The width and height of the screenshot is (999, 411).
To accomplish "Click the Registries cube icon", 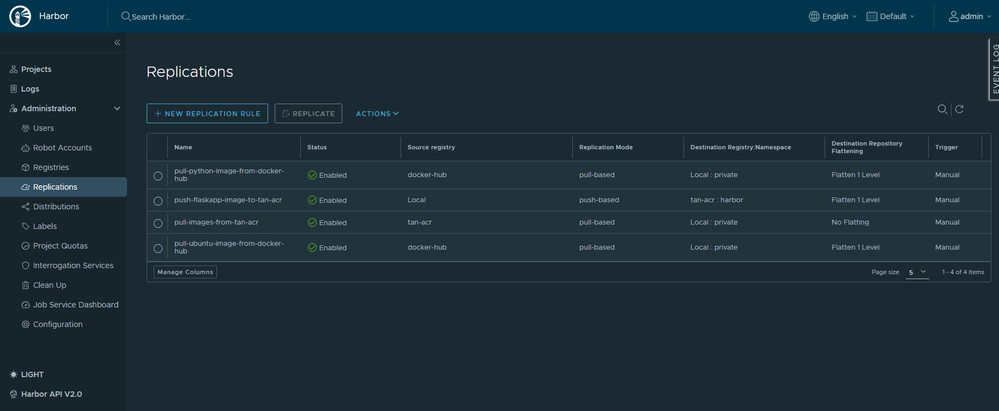I will click(25, 168).
